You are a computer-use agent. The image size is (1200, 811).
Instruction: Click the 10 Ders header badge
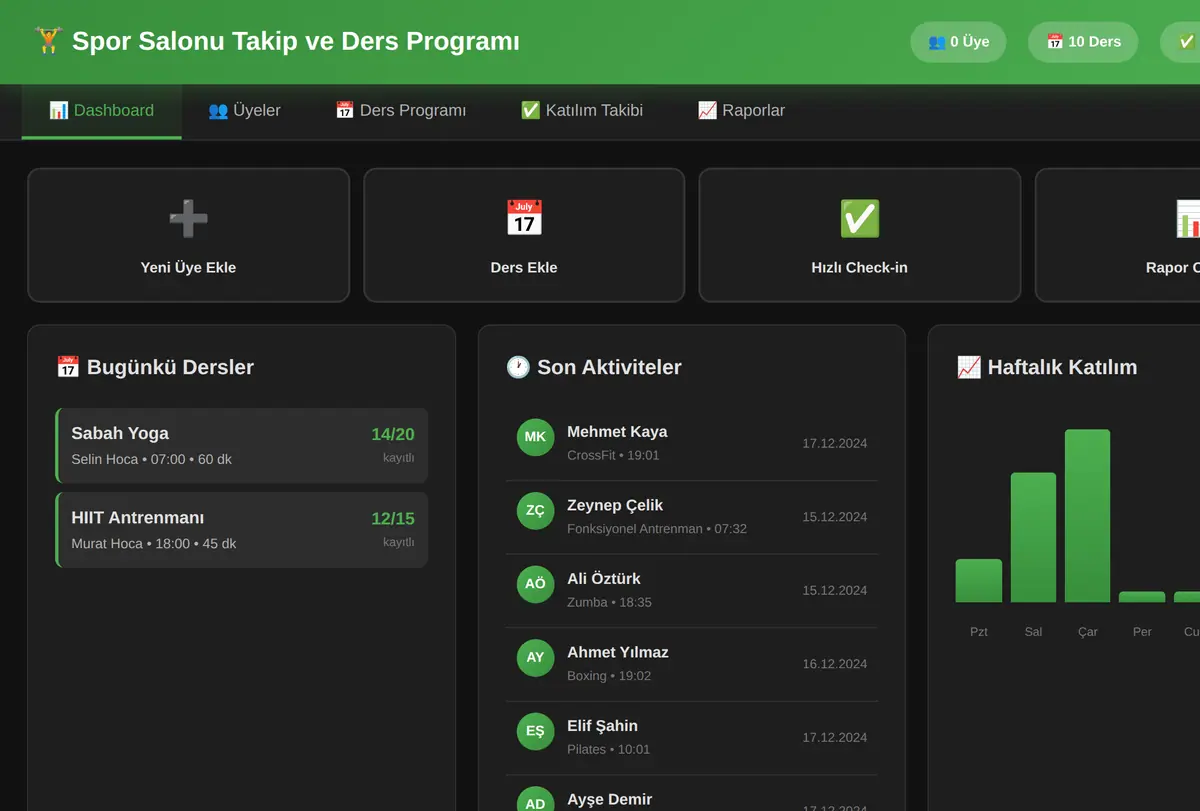(x=1083, y=42)
